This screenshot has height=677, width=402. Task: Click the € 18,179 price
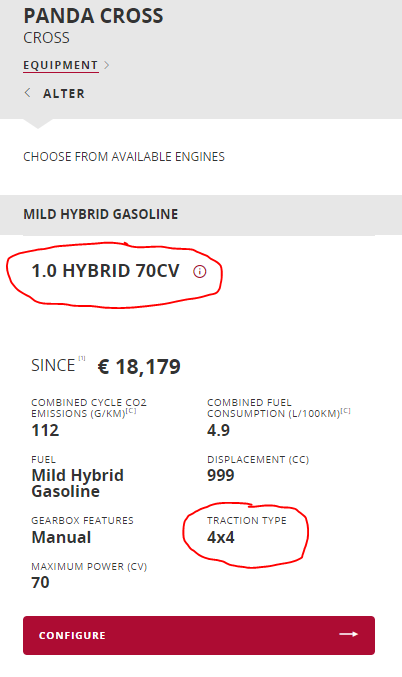pyautogui.click(x=139, y=367)
